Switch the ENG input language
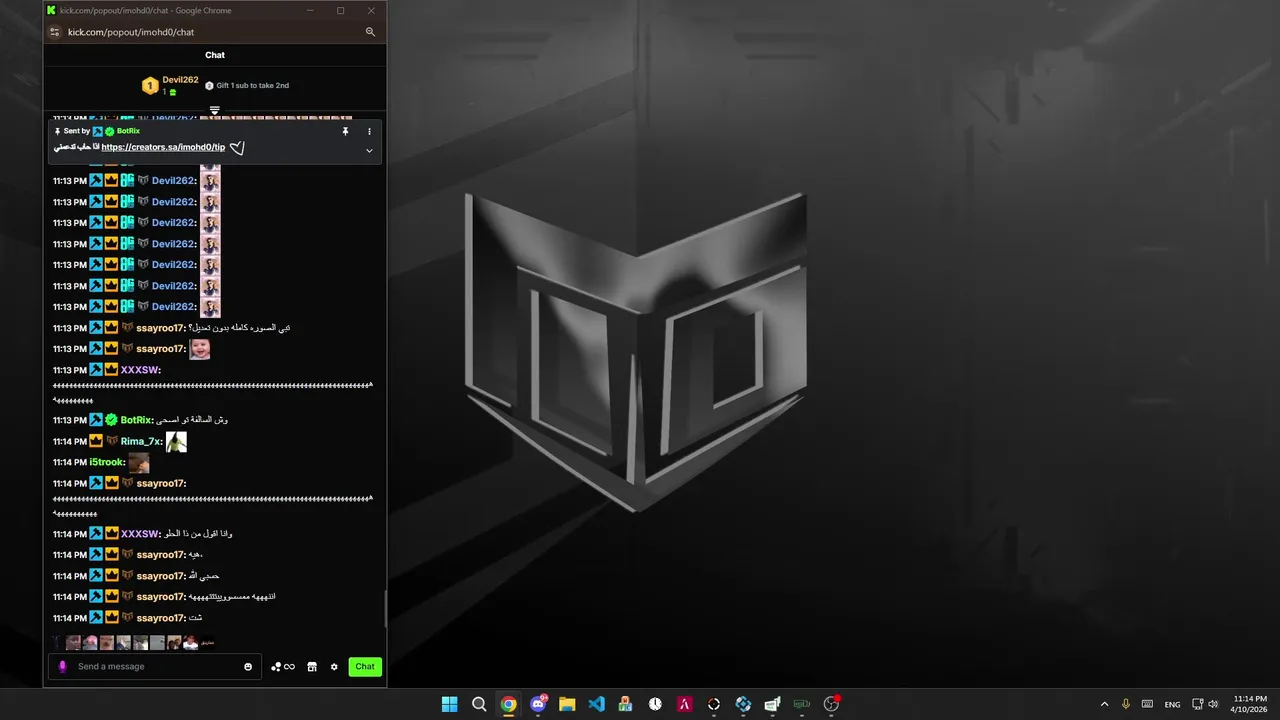 click(x=1172, y=704)
